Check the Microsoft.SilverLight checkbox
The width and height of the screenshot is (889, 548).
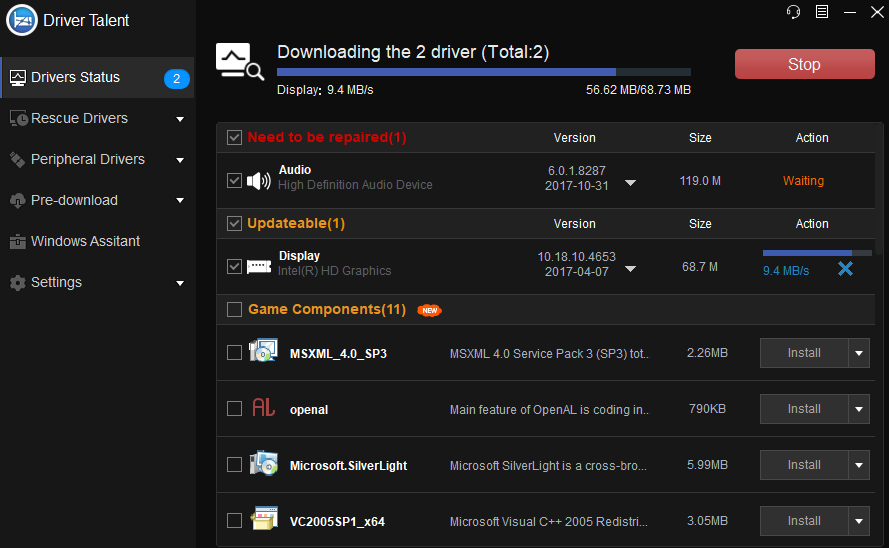[234, 465]
